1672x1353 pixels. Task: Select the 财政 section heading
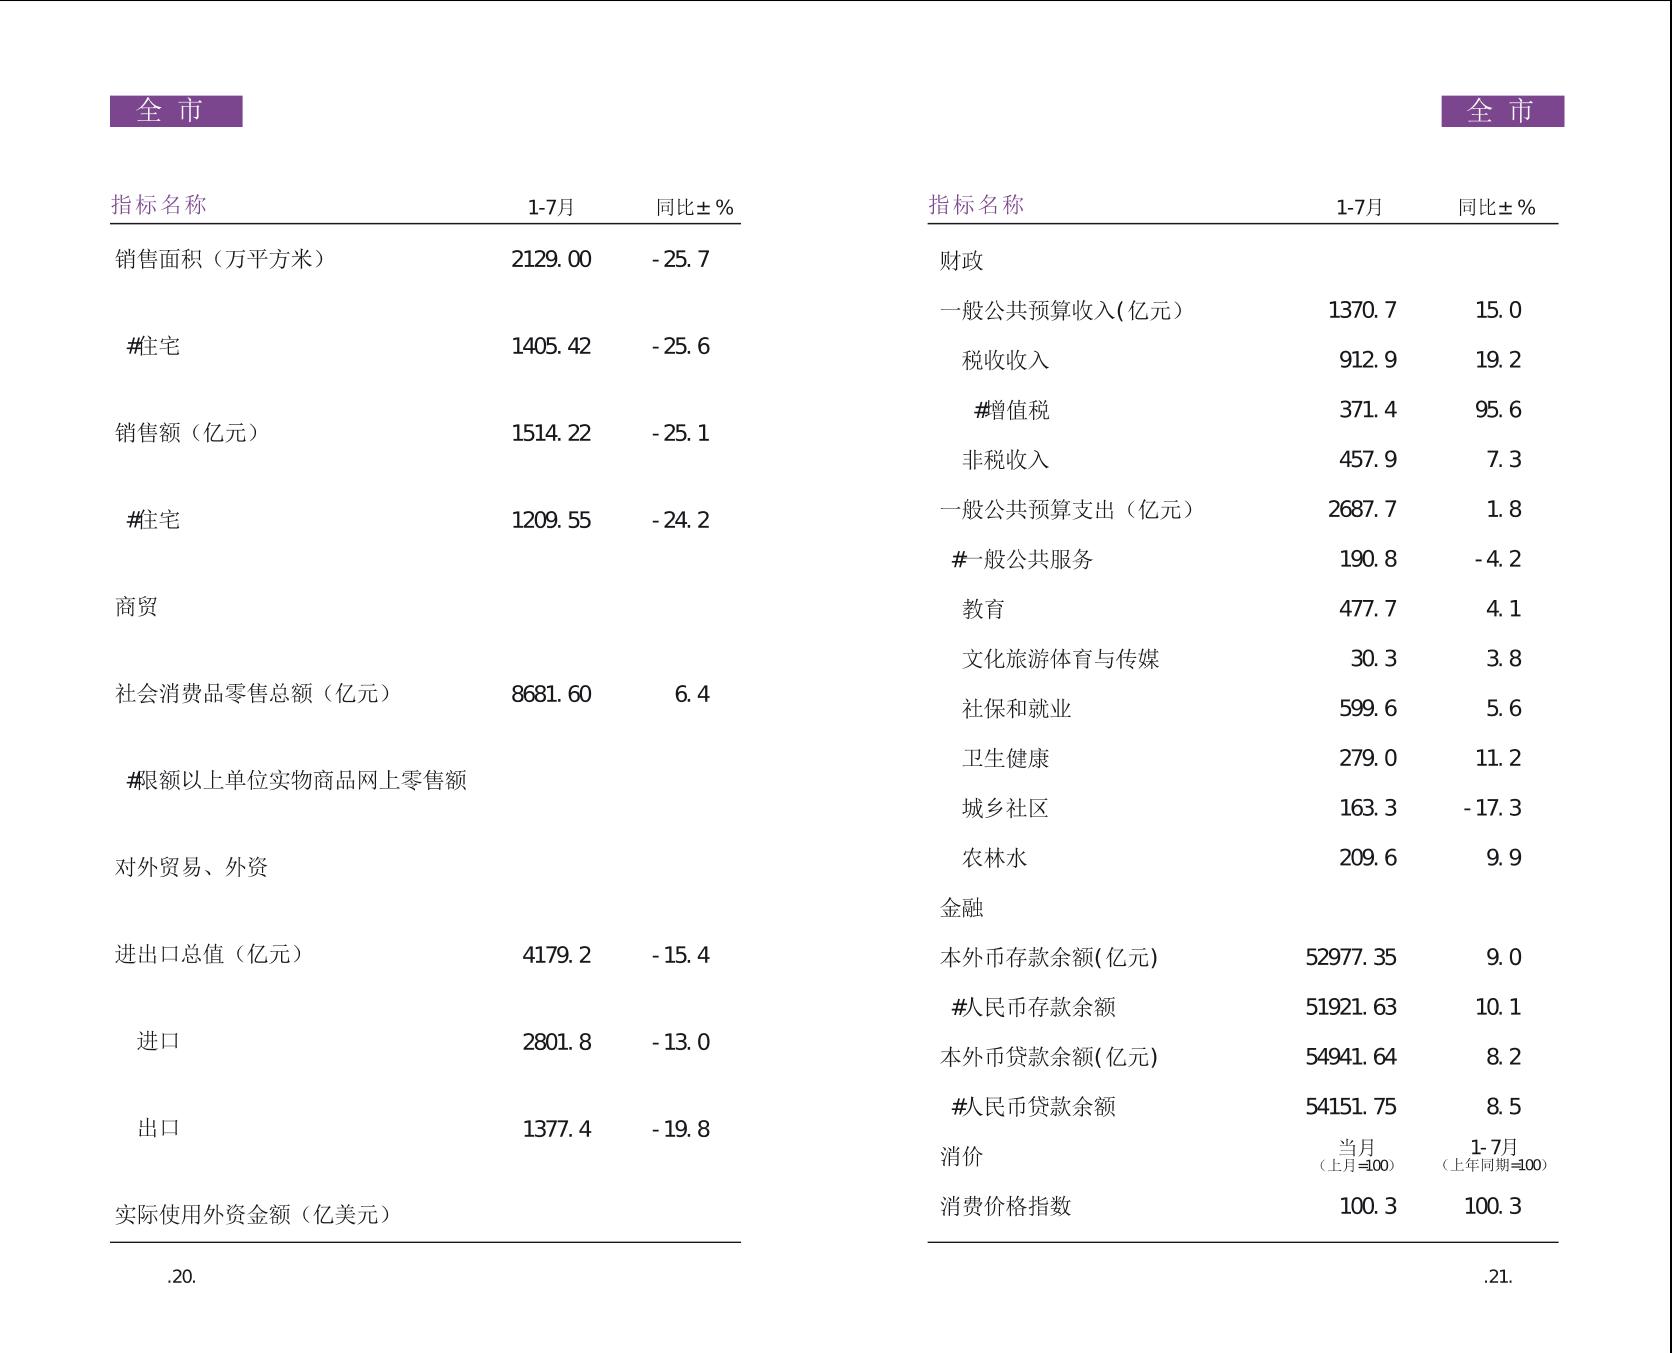tap(962, 261)
